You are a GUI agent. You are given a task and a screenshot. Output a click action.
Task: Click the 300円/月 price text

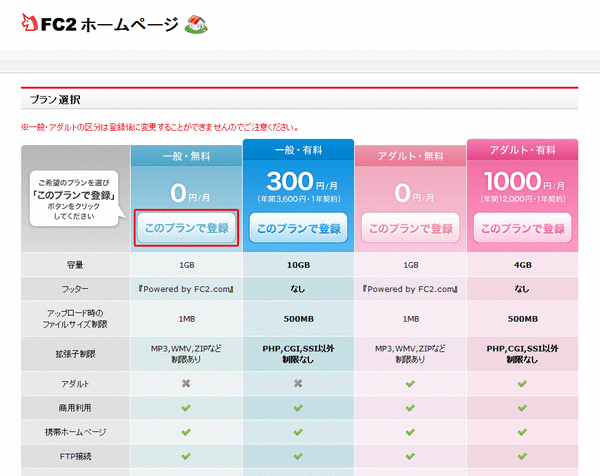(302, 181)
